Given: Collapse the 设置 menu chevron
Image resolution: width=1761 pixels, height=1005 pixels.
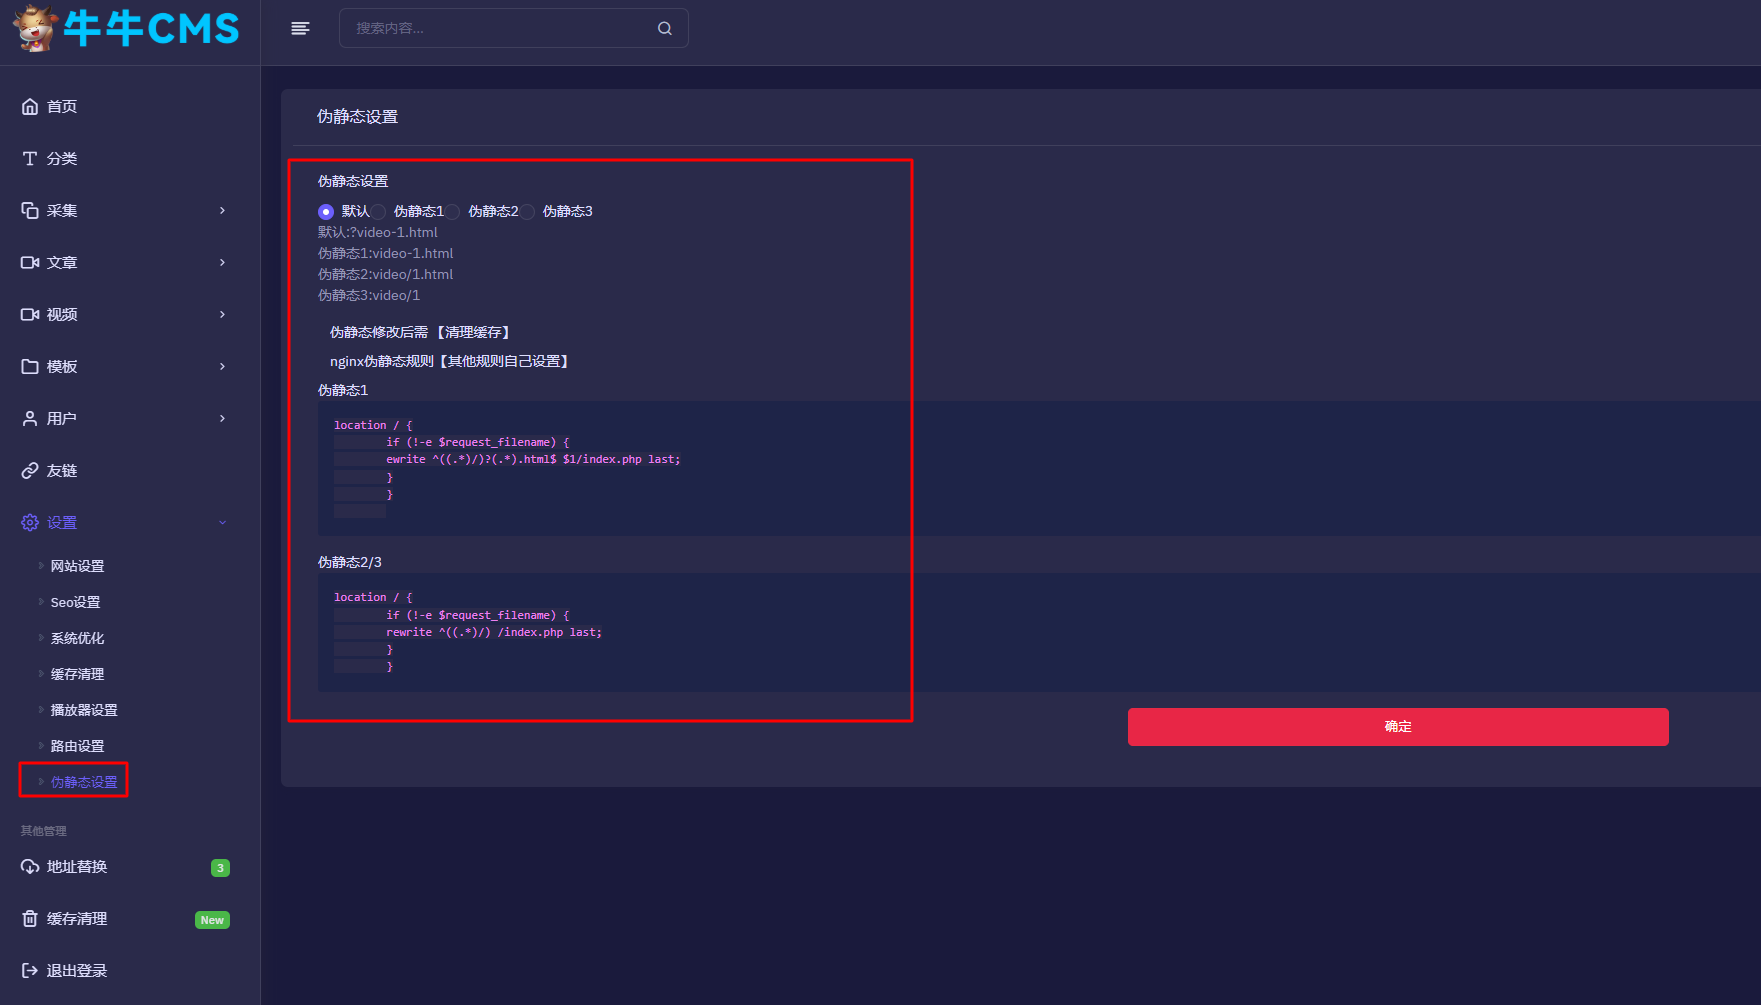Looking at the screenshot, I should 222,523.
